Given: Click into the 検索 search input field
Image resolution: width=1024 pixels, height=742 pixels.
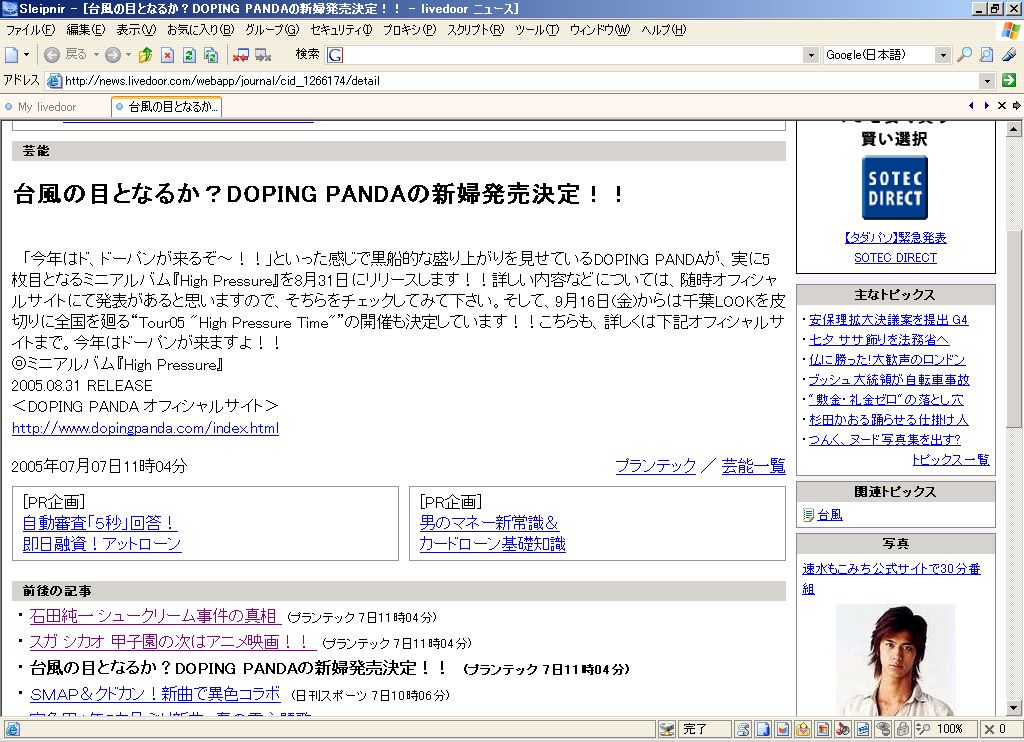Looking at the screenshot, I should coord(573,55).
